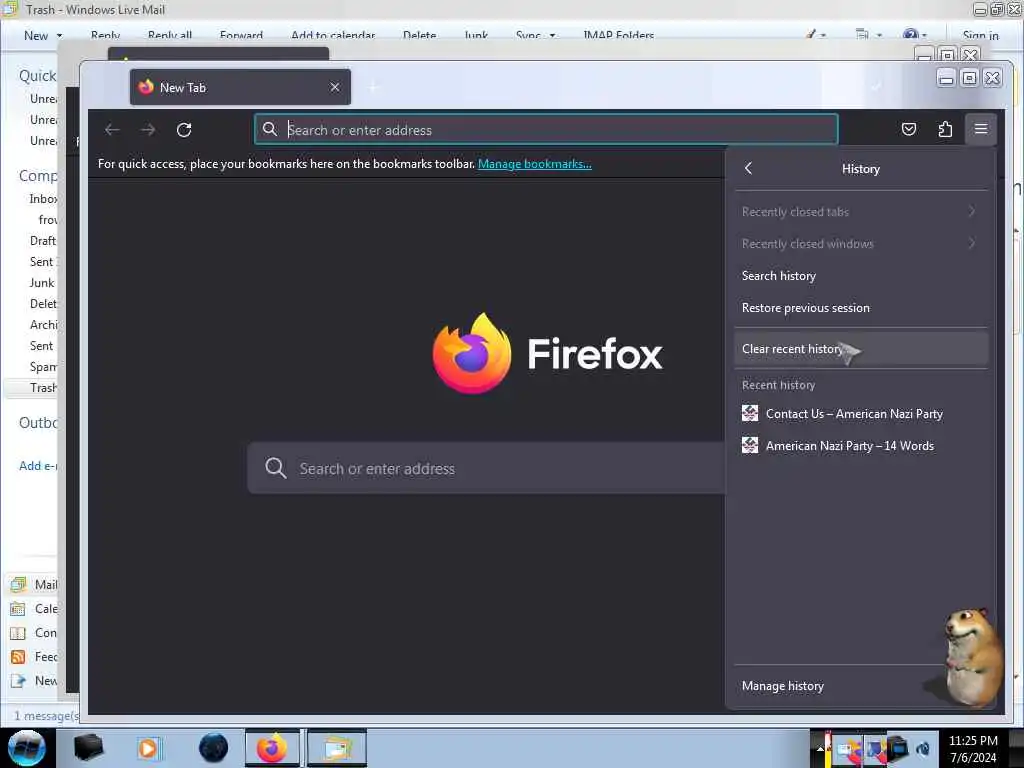Click Add to calendar in Live Mail
The width and height of the screenshot is (1024, 768).
point(333,35)
